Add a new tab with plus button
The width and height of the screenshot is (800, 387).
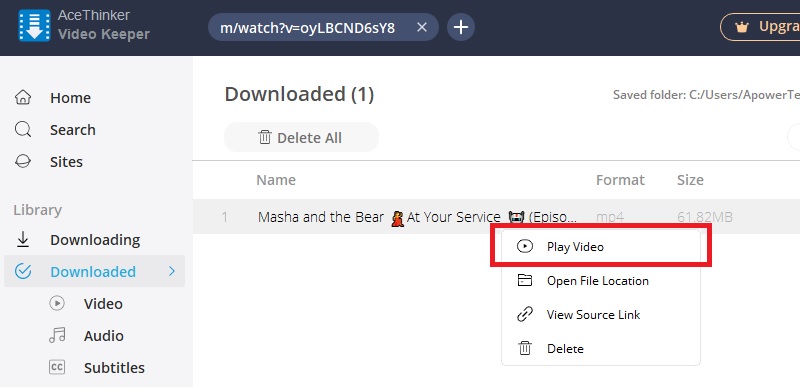pos(461,27)
